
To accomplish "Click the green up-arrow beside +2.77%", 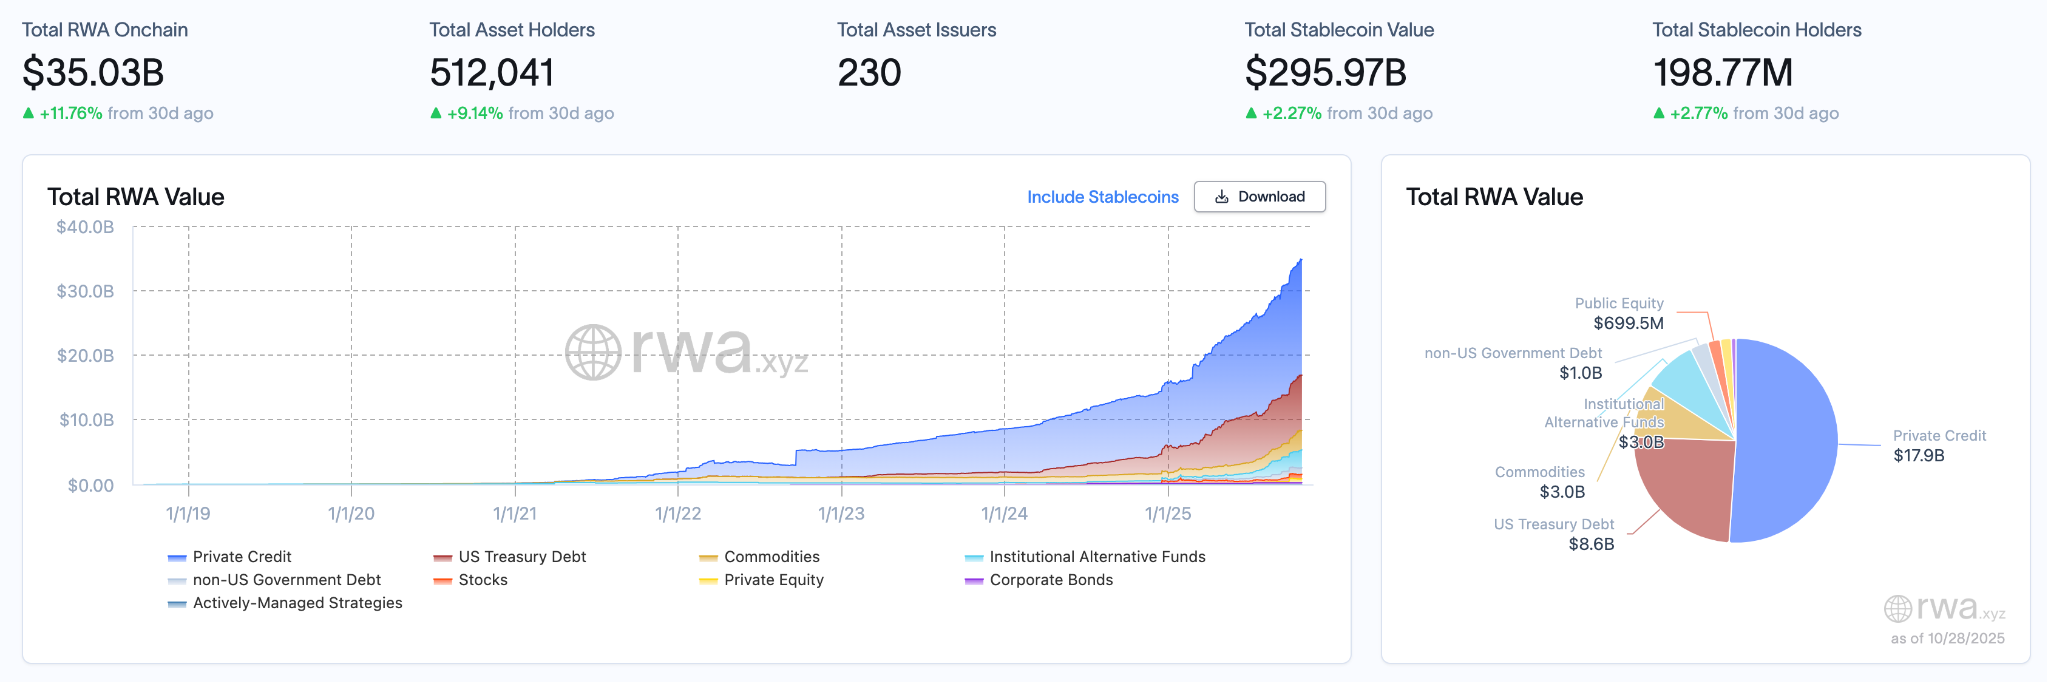I will click(x=1660, y=113).
